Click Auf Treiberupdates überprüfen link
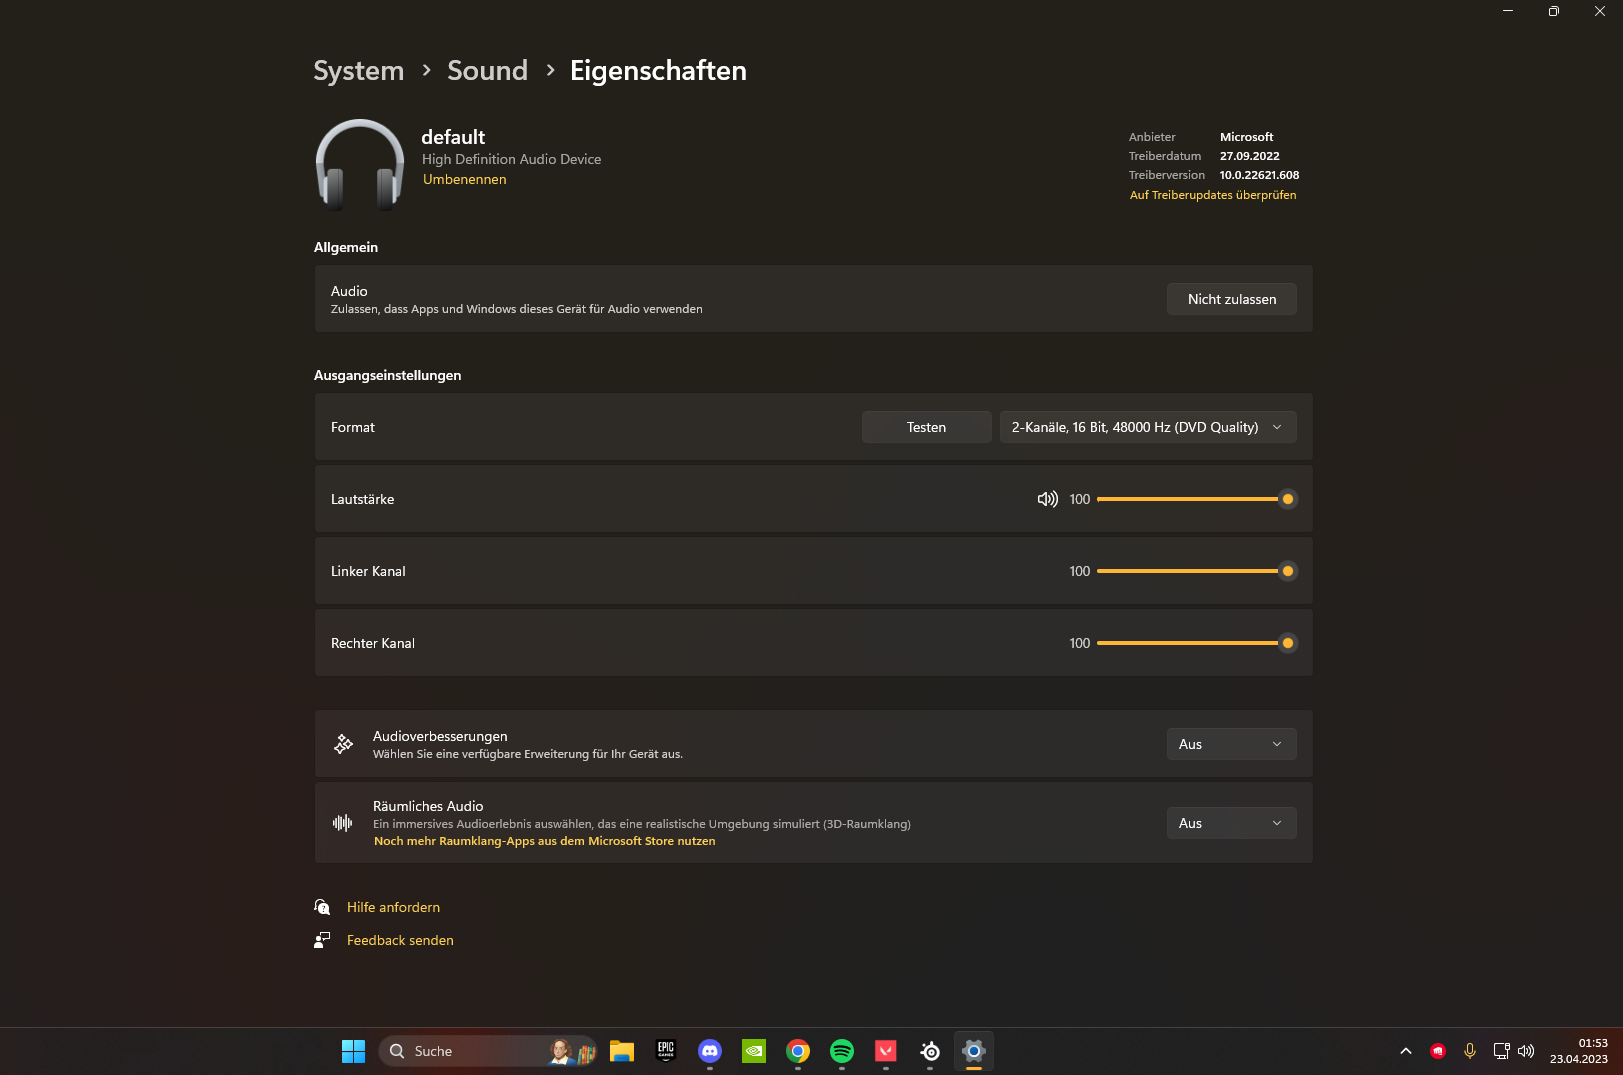 coord(1212,195)
